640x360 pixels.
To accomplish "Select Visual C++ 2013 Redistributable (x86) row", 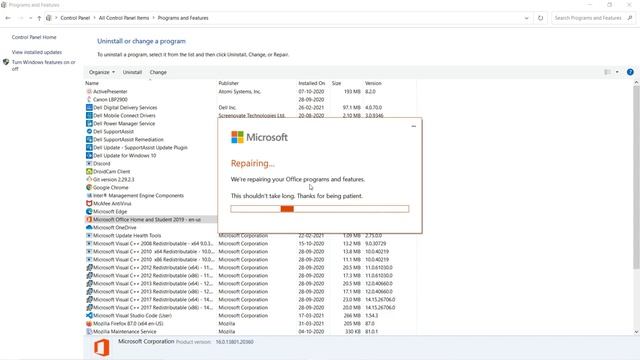I will click(x=250, y=291).
